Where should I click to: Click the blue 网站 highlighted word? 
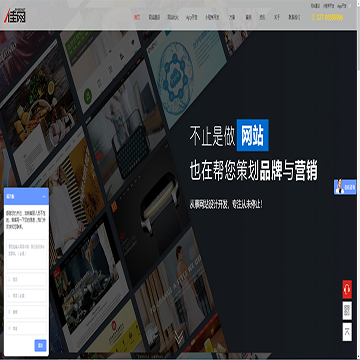(253, 135)
